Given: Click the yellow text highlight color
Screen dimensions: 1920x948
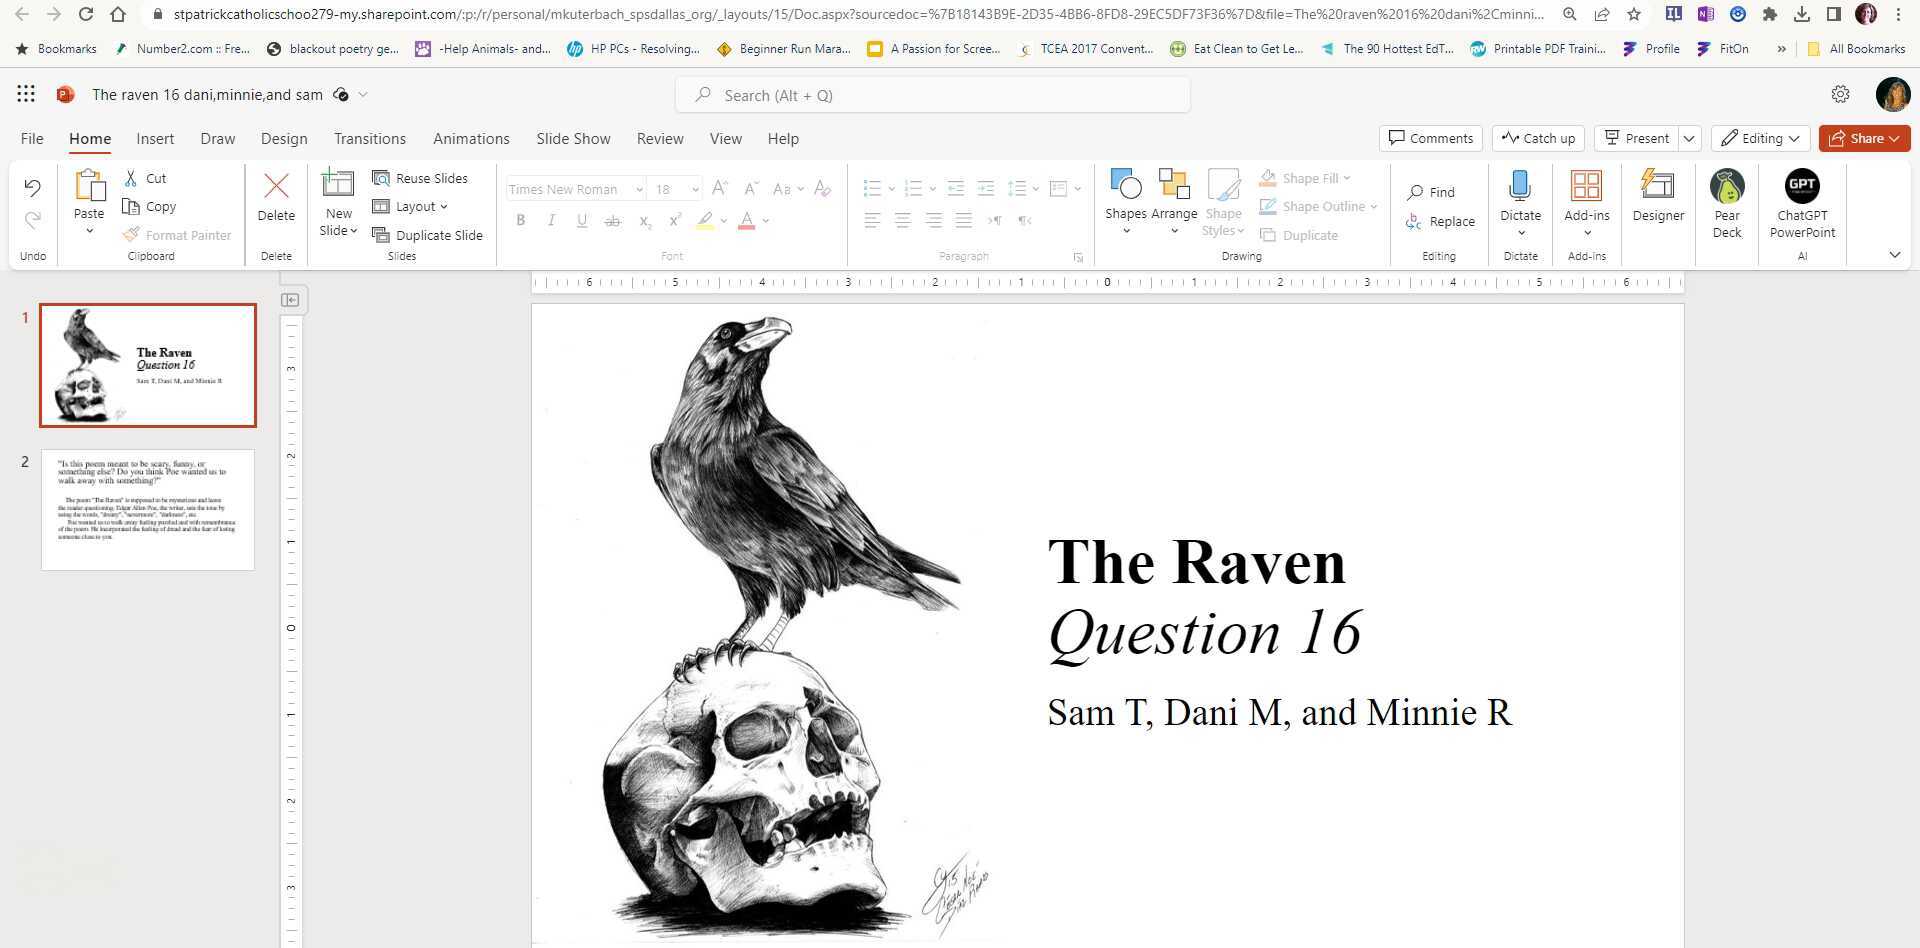Looking at the screenshot, I should (705, 220).
